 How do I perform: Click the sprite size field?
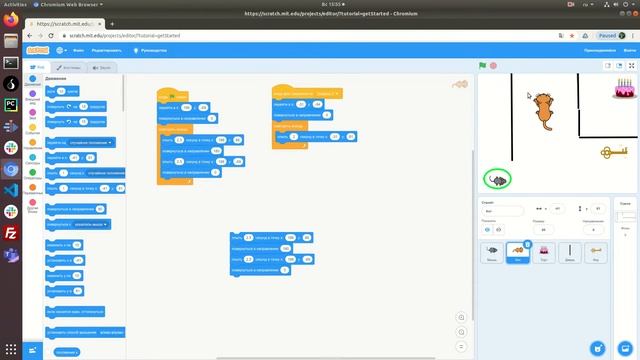point(543,229)
